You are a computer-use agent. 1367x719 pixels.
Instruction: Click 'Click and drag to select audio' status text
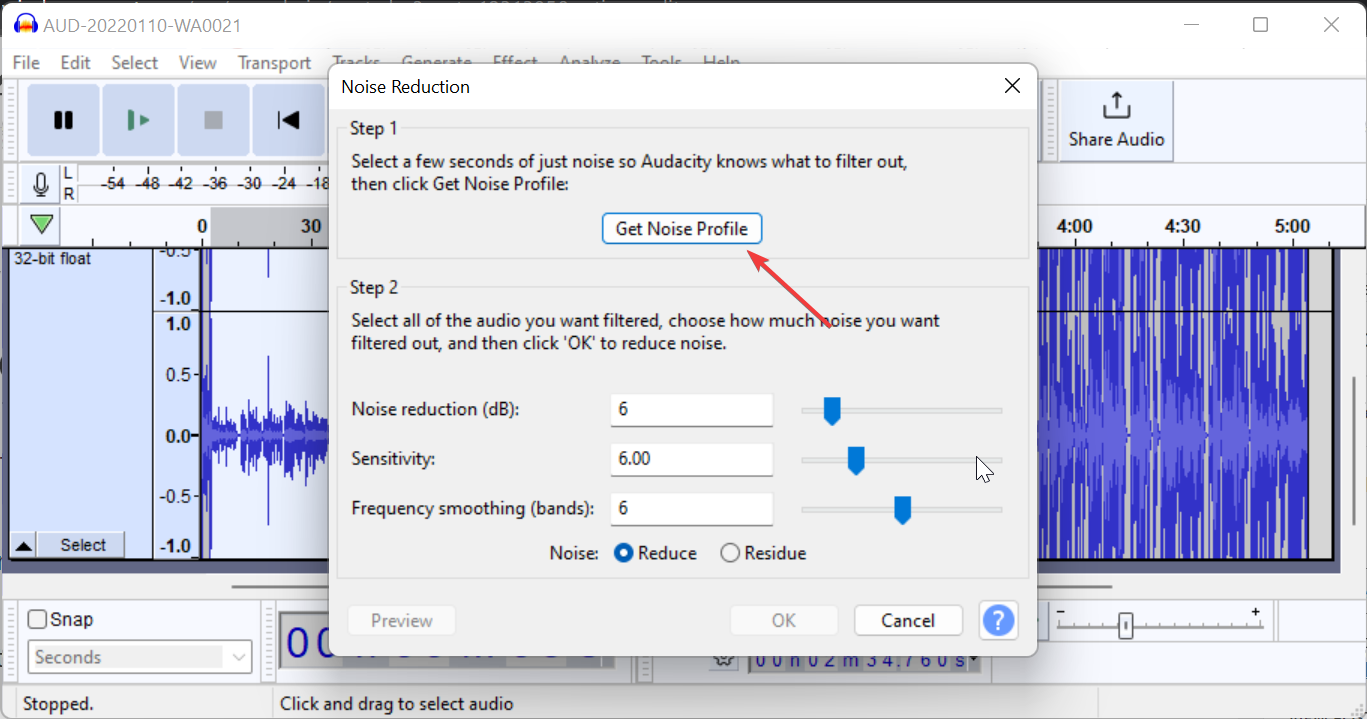pos(397,704)
